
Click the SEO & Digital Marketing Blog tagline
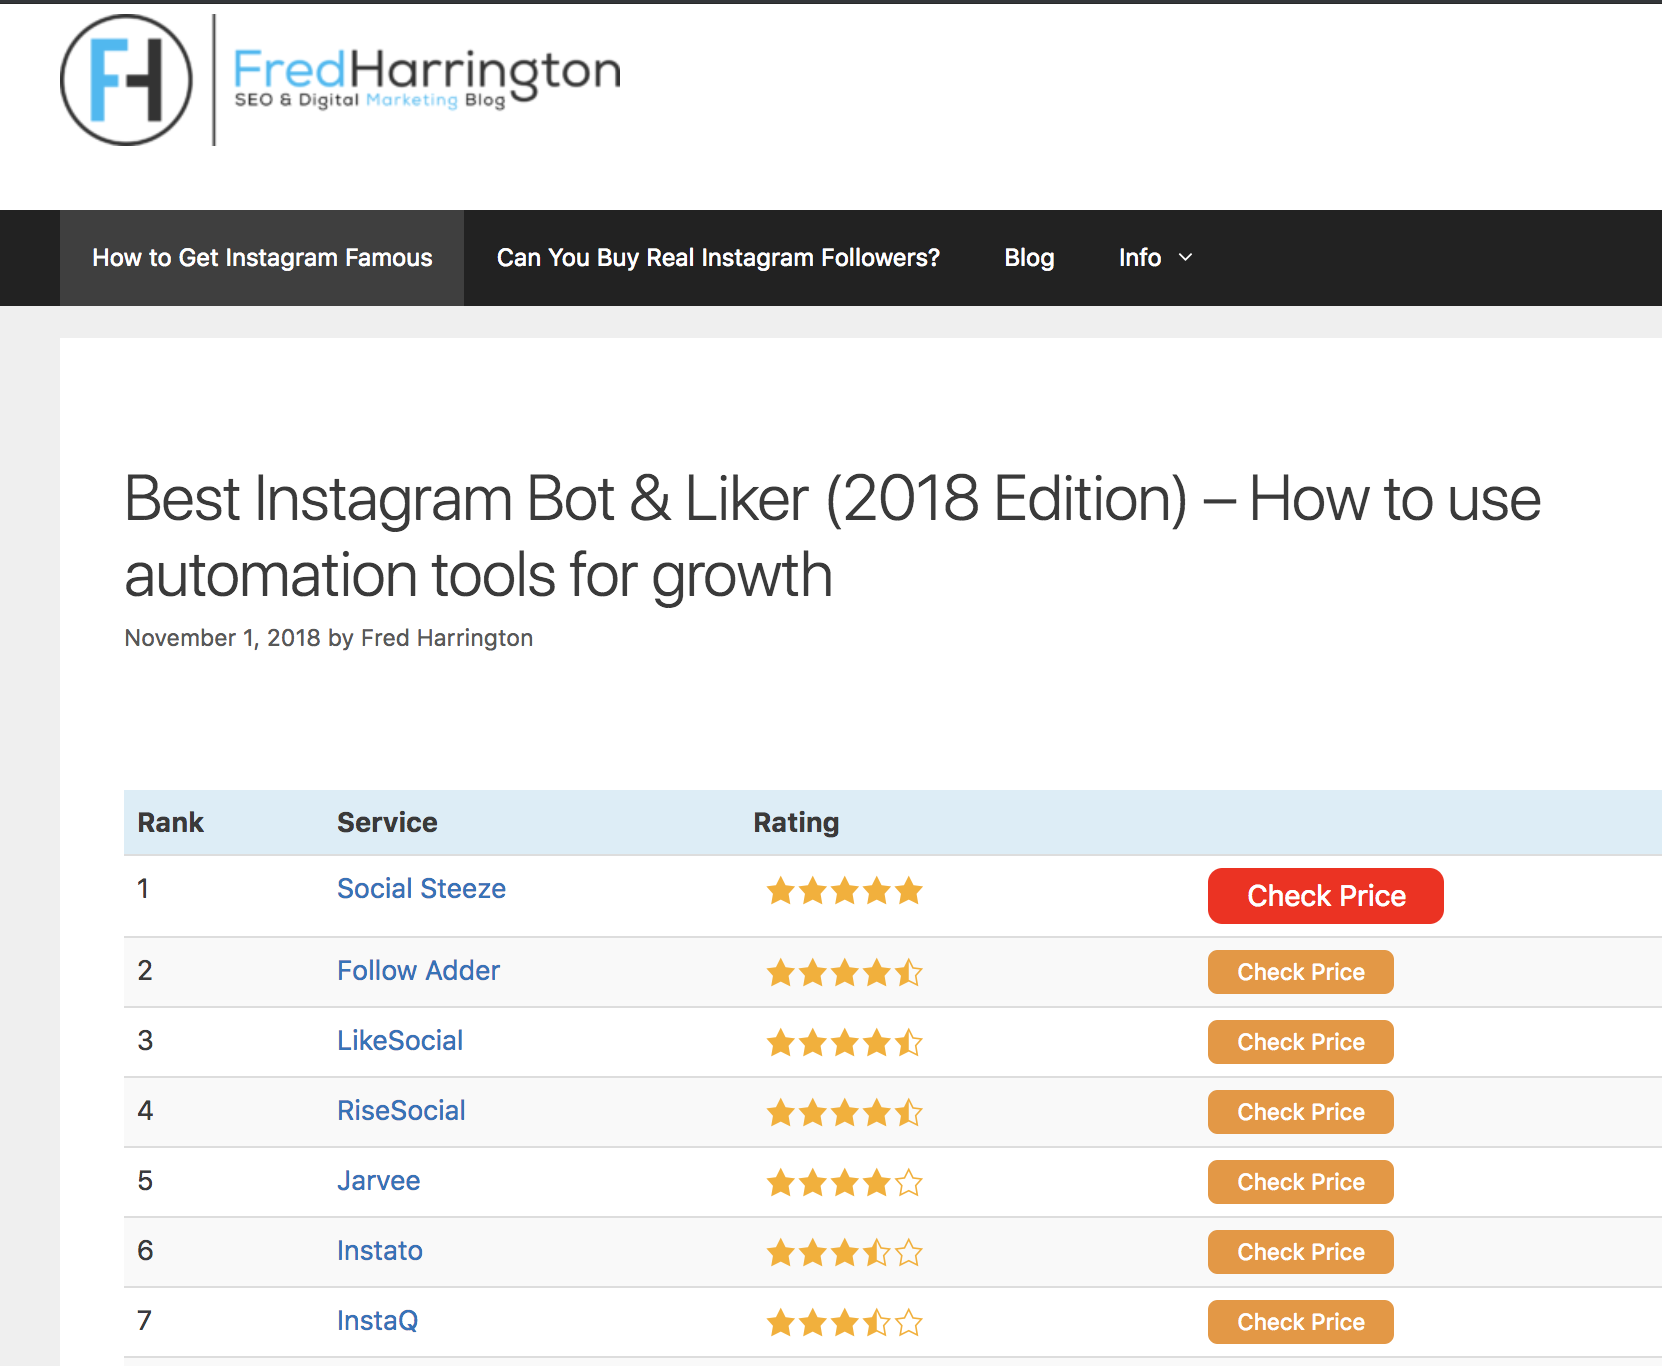tap(370, 100)
